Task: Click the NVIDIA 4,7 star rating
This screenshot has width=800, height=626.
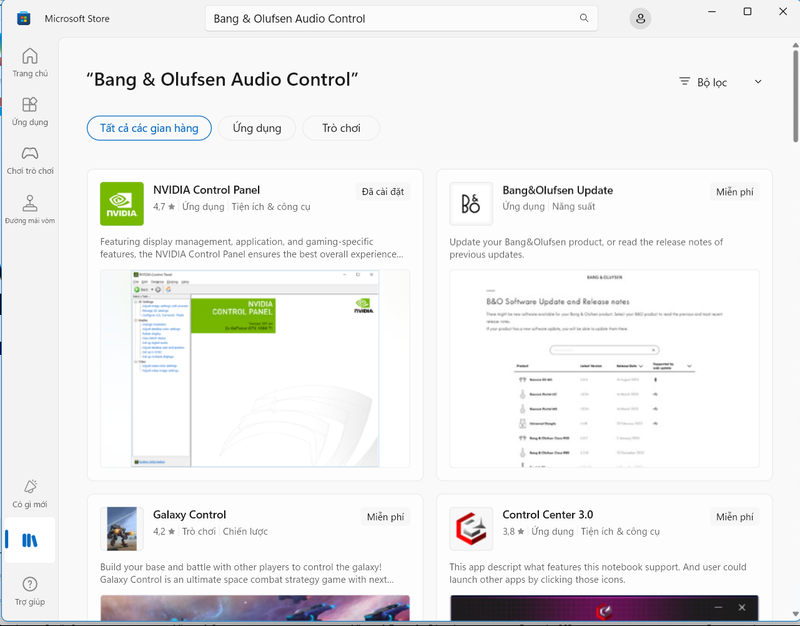Action: coord(164,207)
